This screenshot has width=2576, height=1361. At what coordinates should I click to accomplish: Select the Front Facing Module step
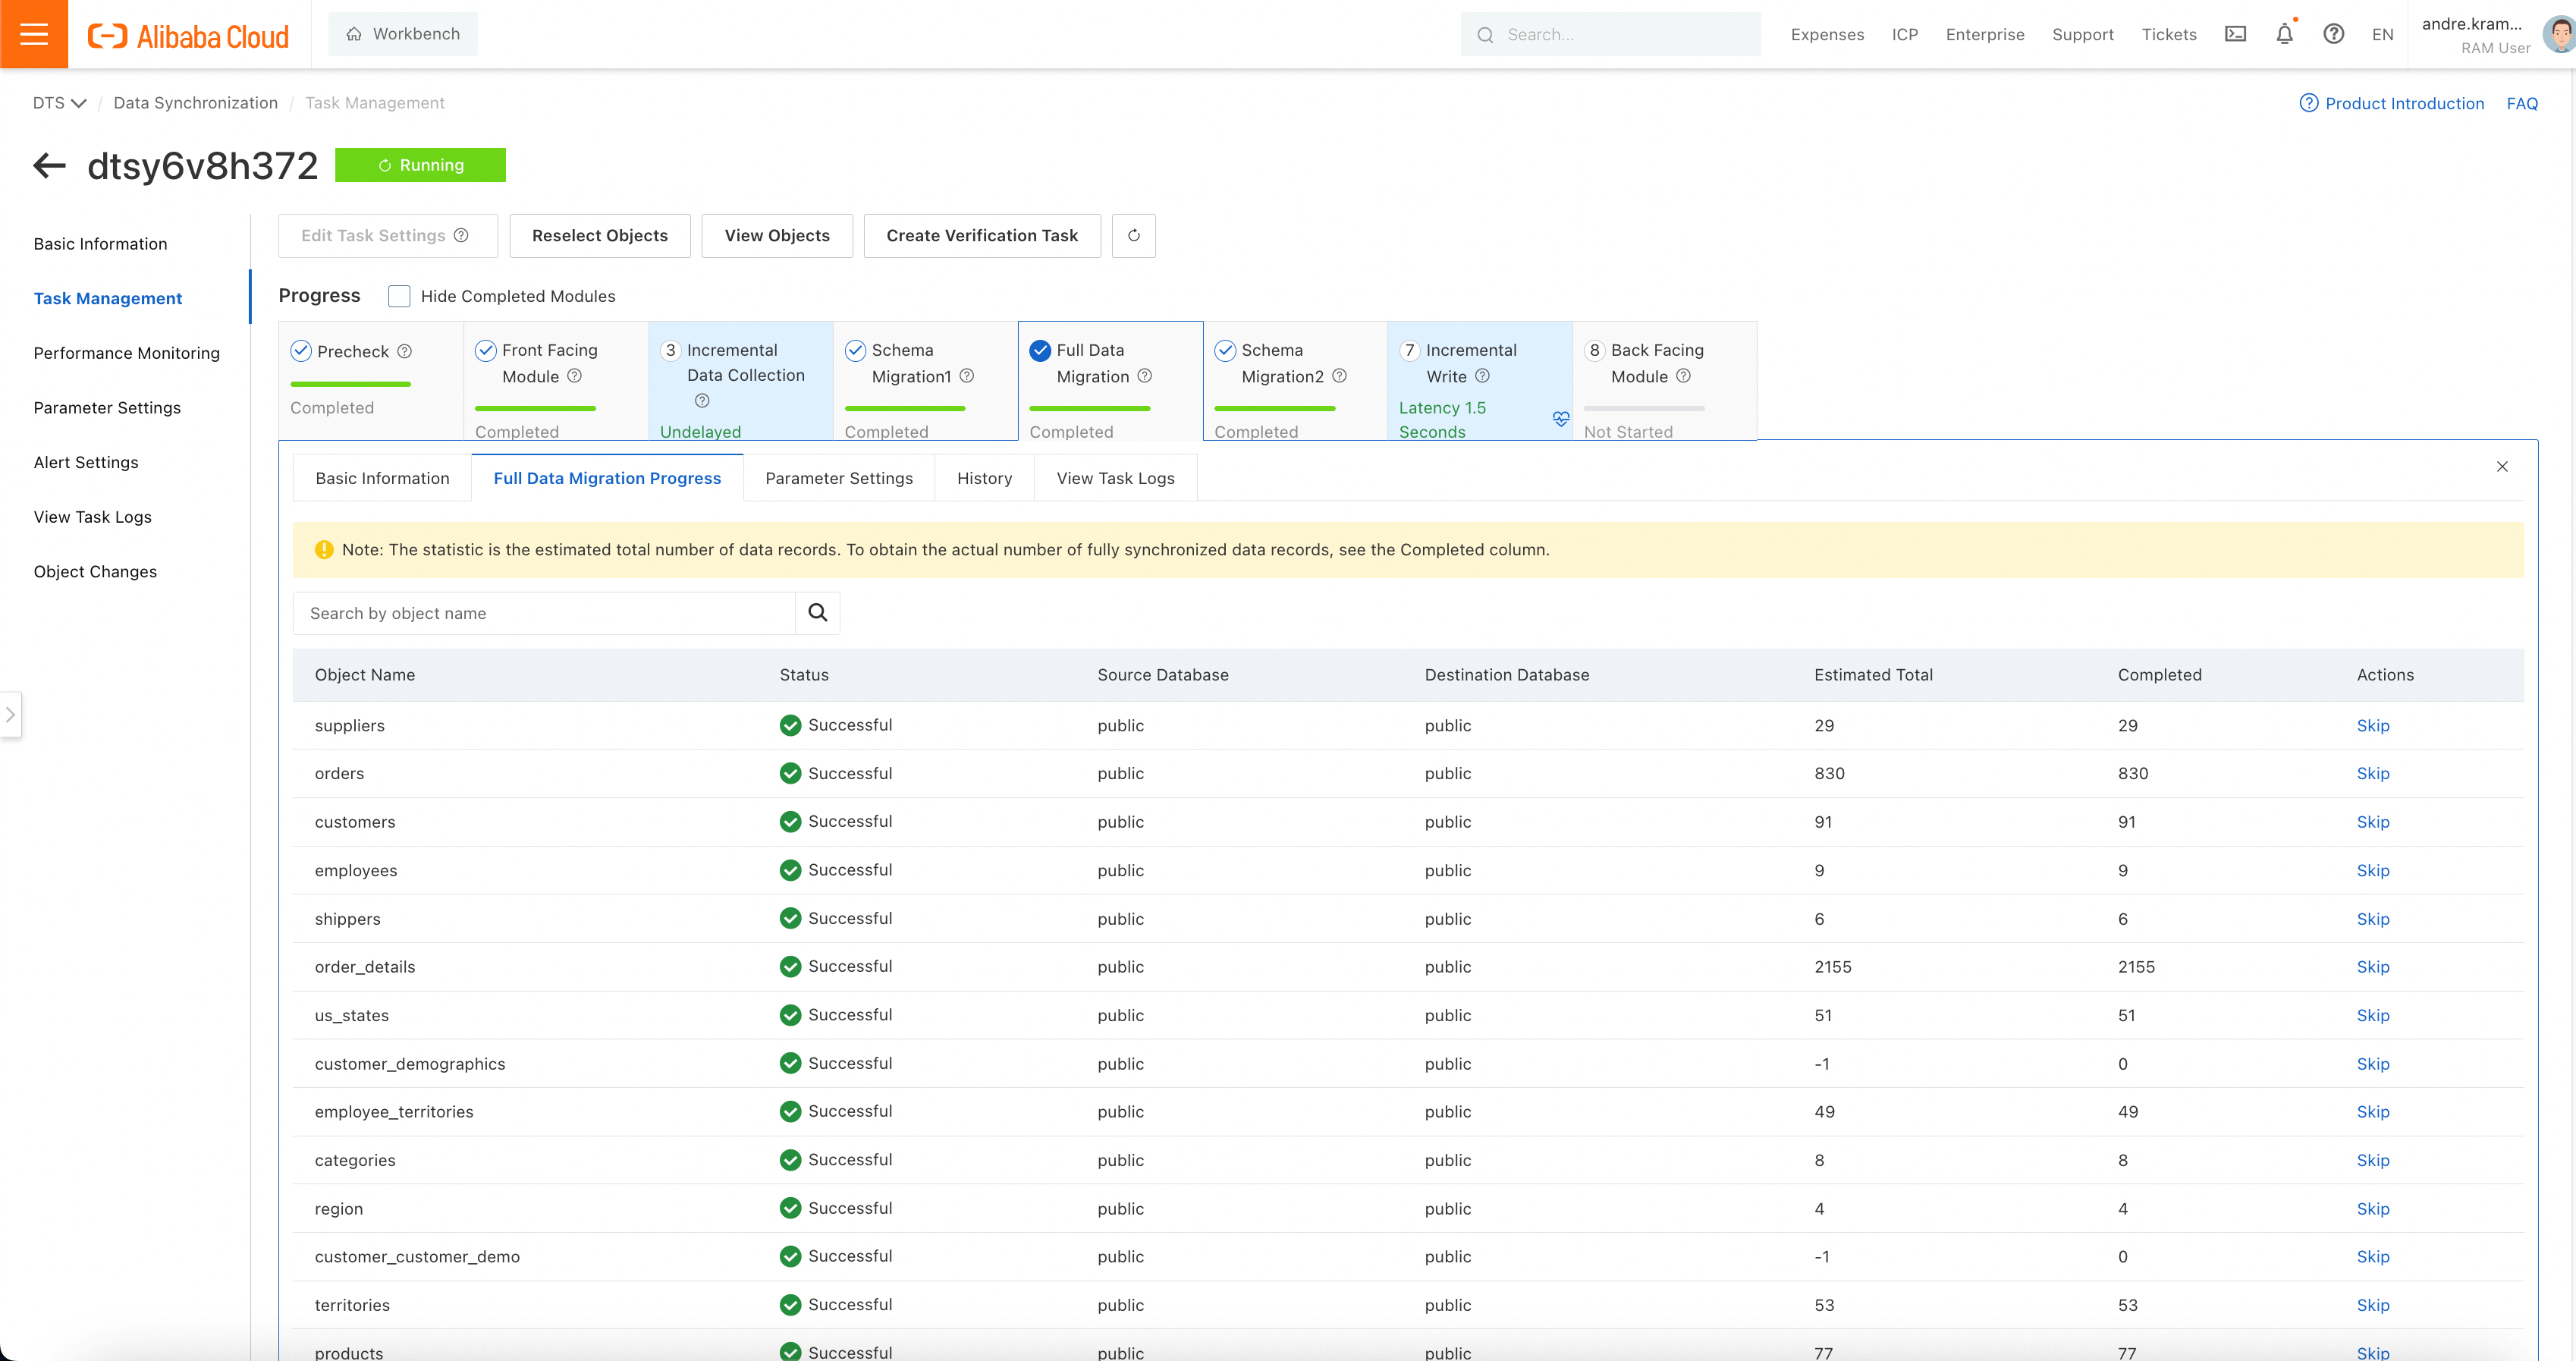[x=556, y=380]
